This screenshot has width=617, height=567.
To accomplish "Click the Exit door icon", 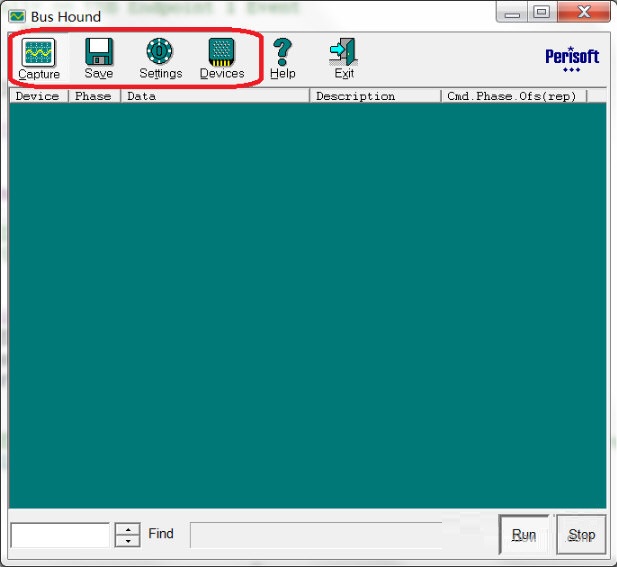I will pyautogui.click(x=344, y=52).
